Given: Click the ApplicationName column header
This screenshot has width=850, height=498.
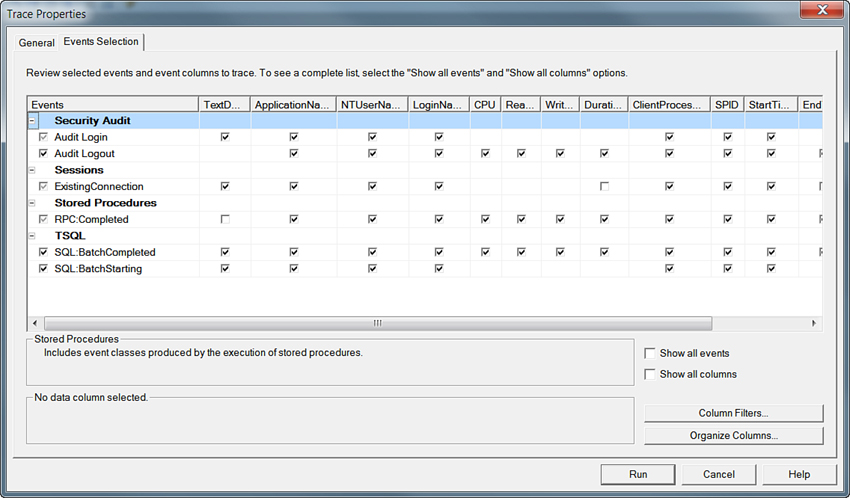Looking at the screenshot, I should (292, 104).
